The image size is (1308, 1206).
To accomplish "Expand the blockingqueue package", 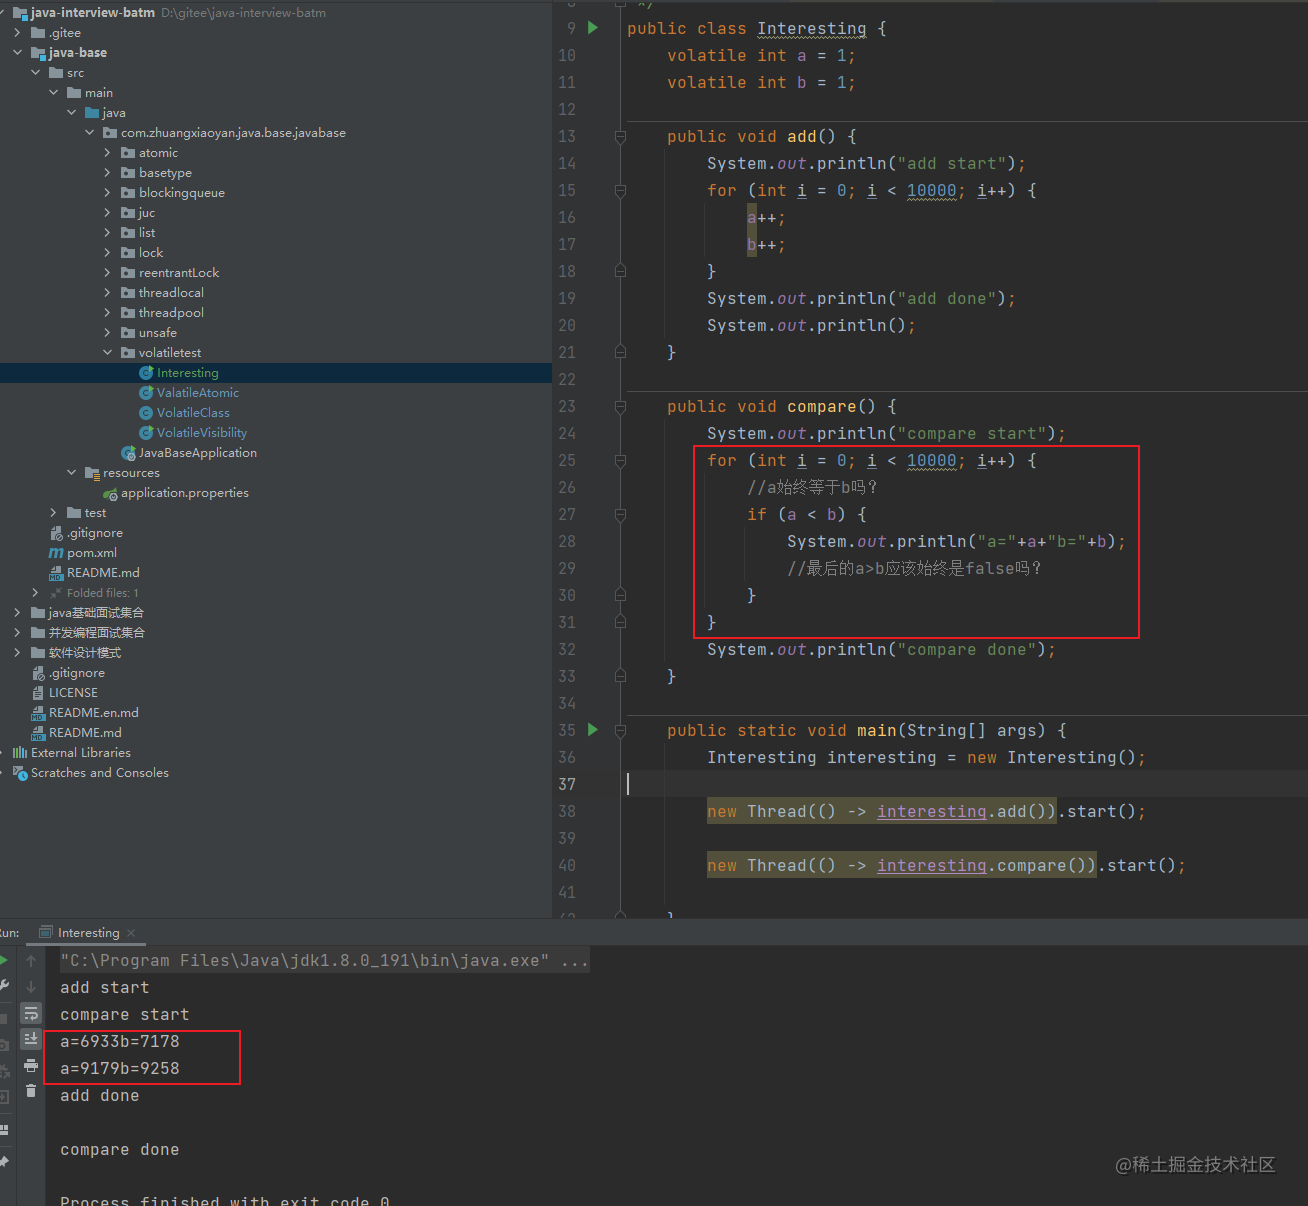I will point(107,193).
